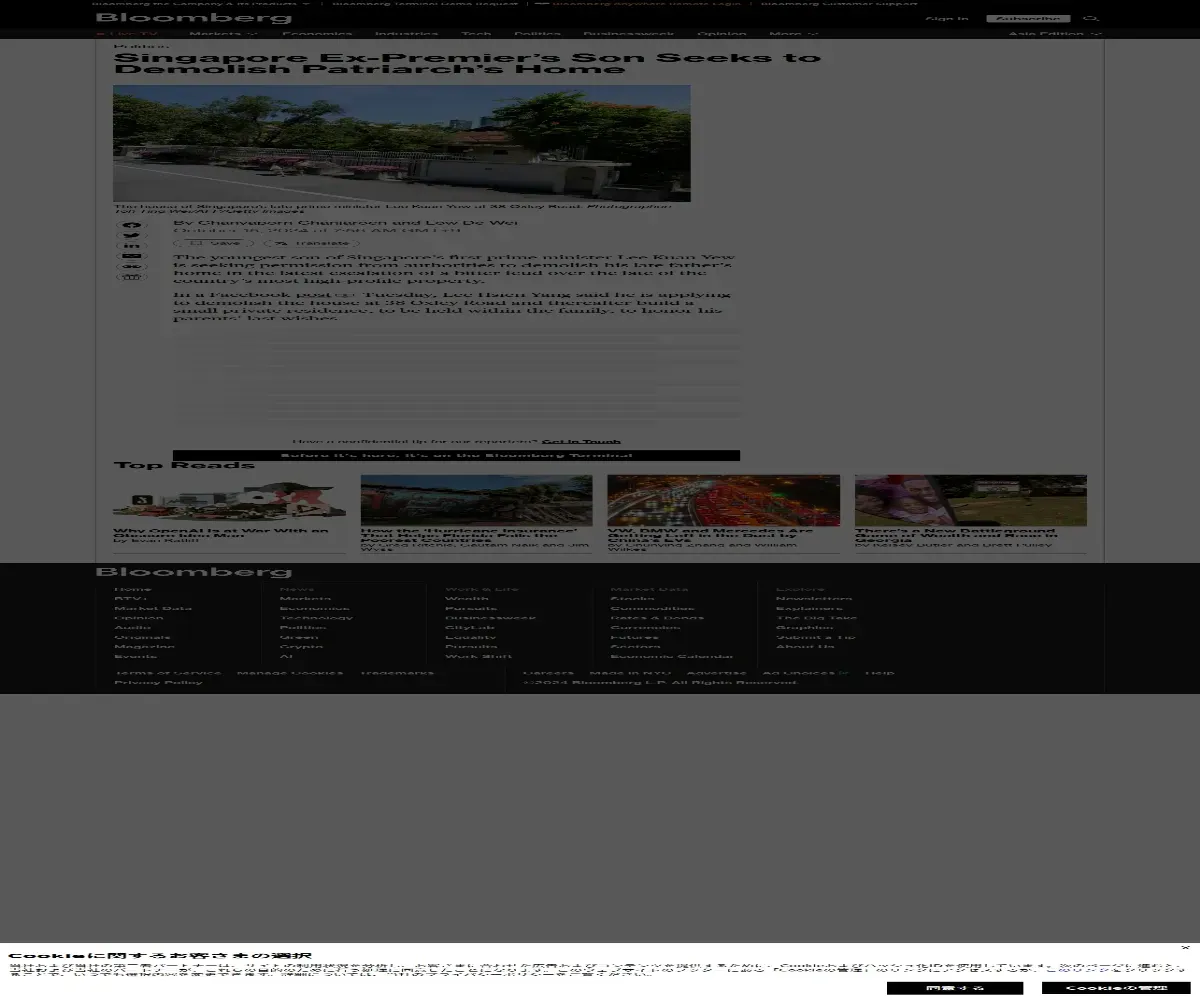
Task: Accept cookies with the agree button
Action: [955, 988]
